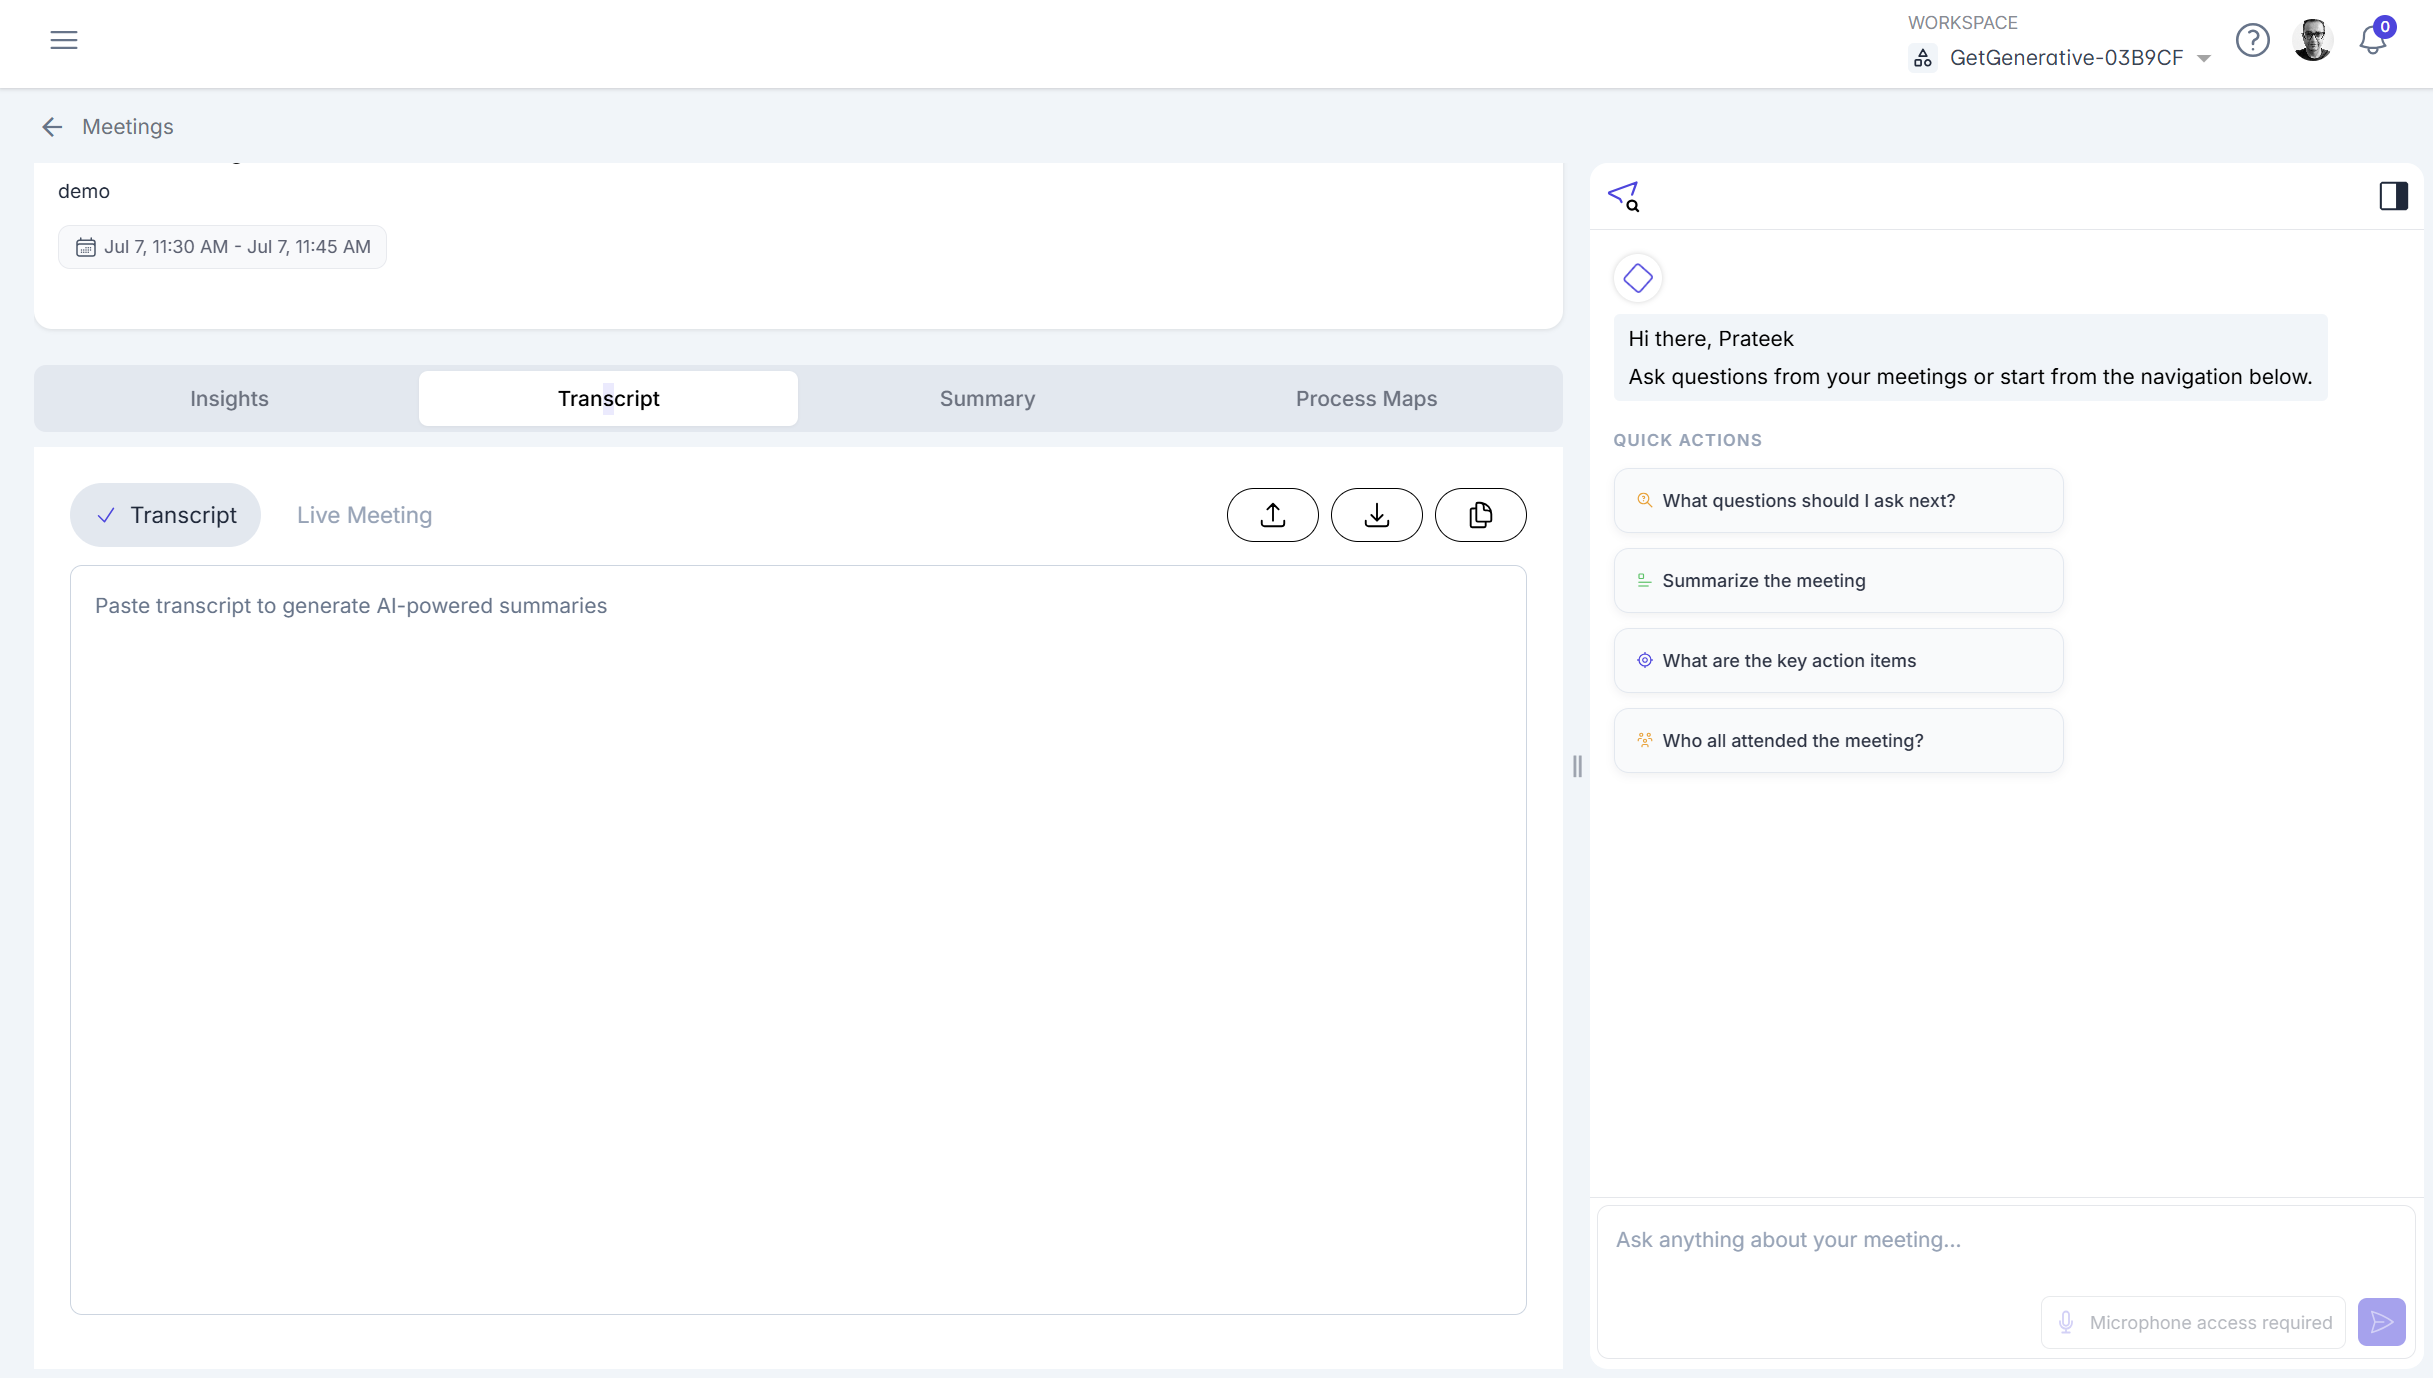The width and height of the screenshot is (2433, 1378).
Task: Click the download transcript icon button
Action: [x=1376, y=515]
